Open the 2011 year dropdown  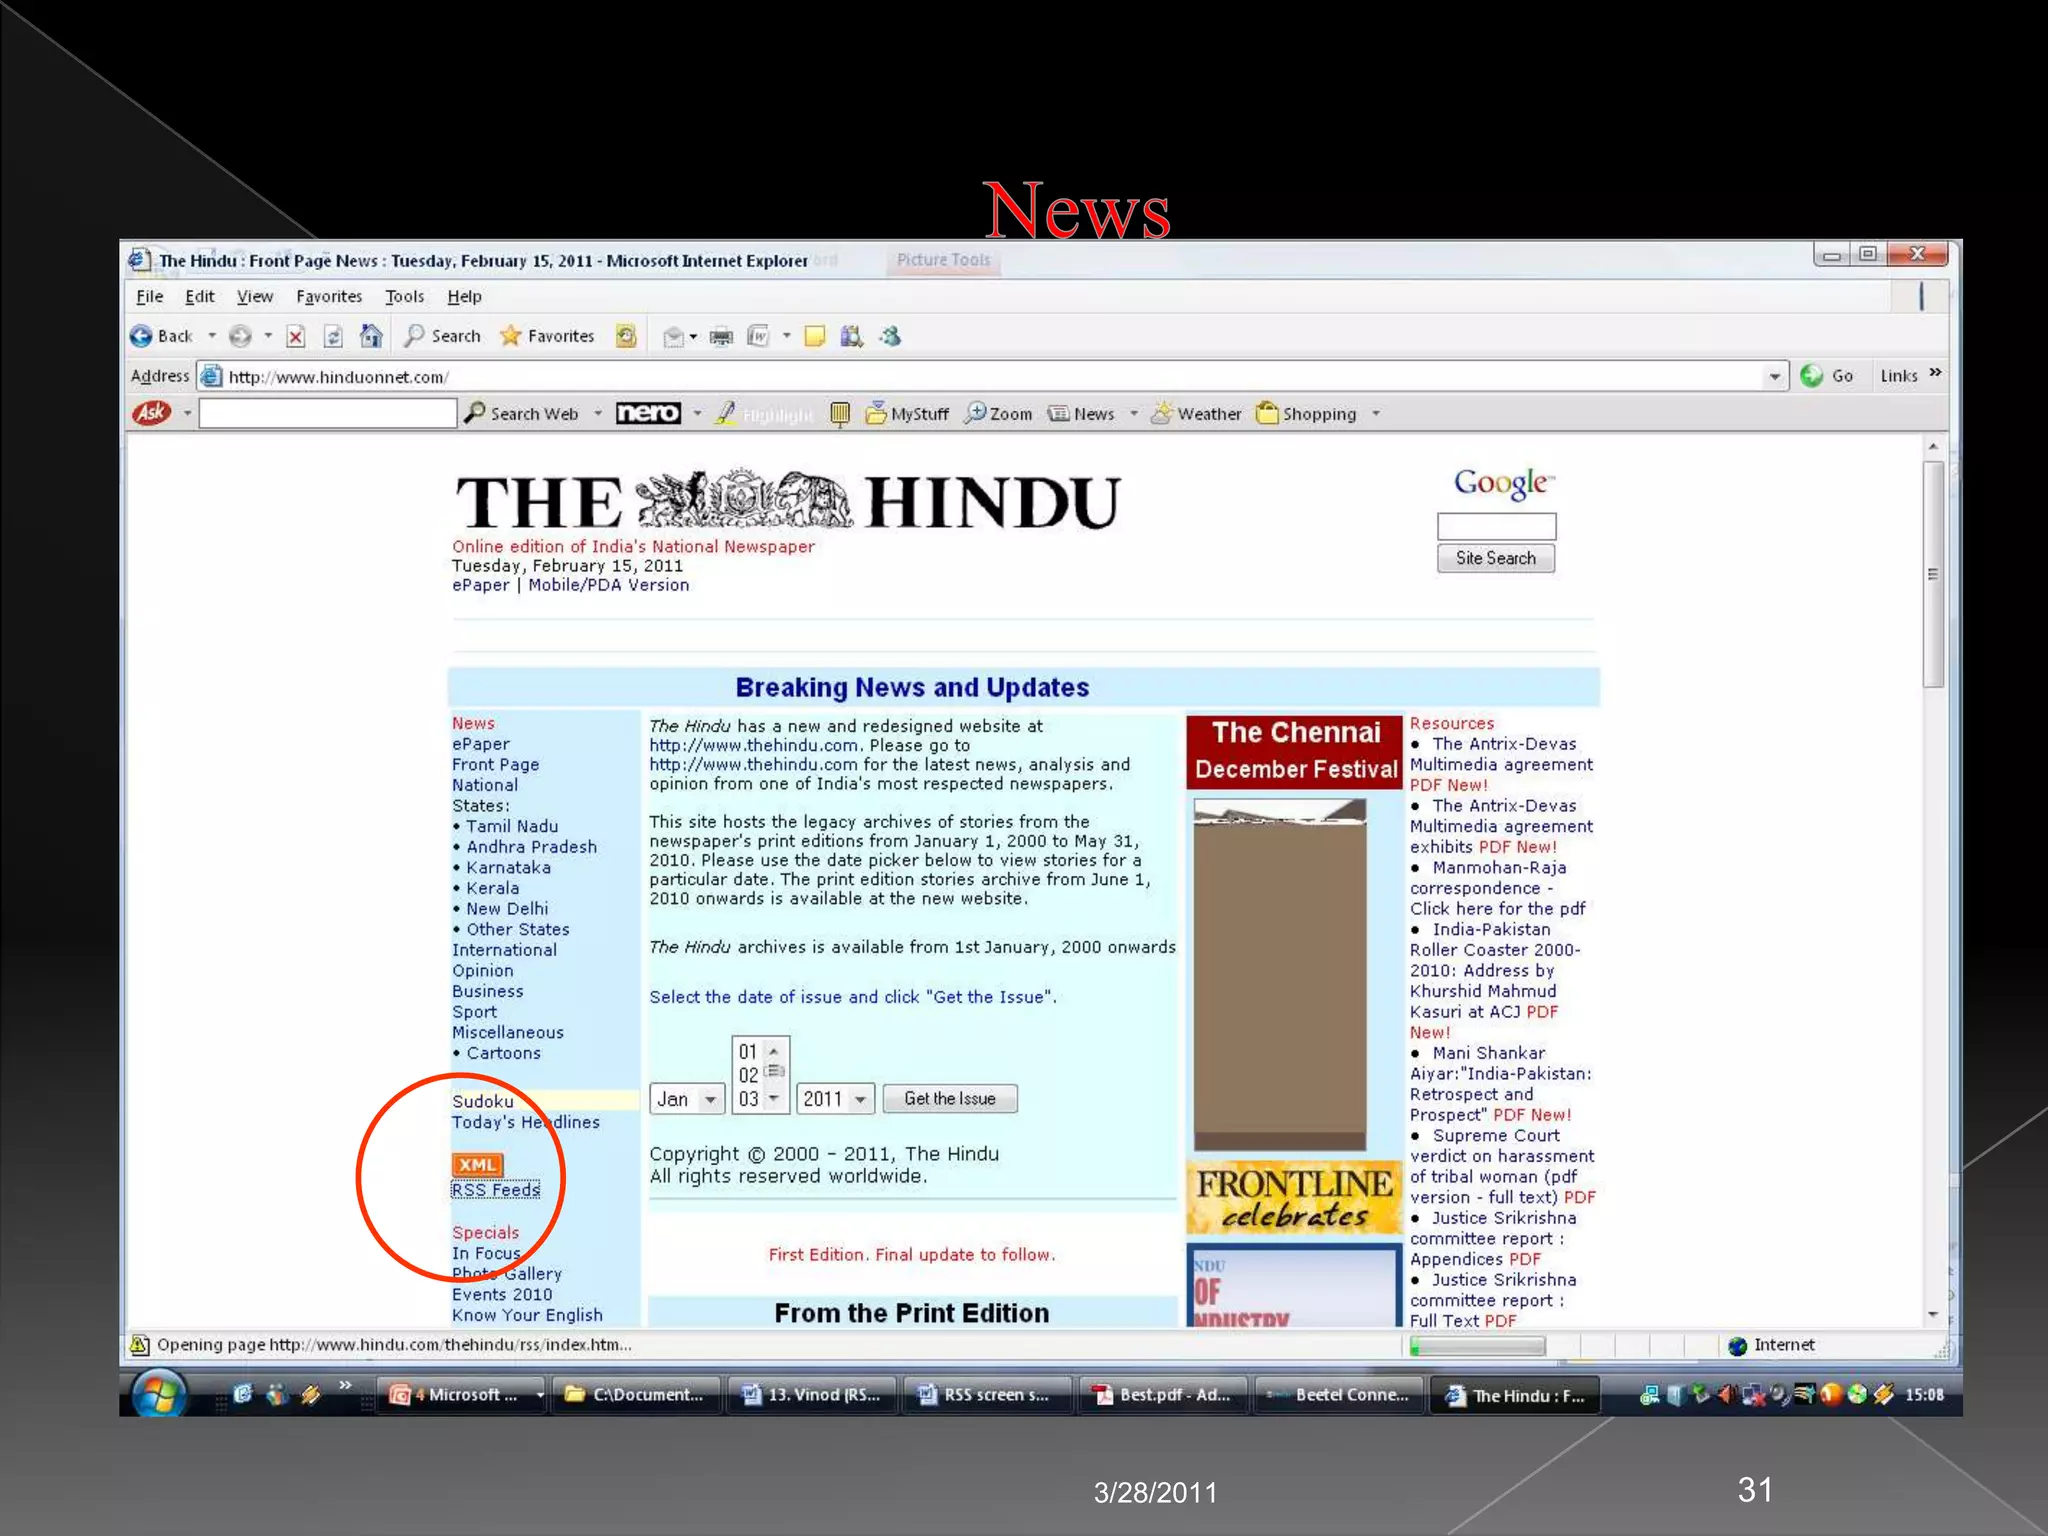click(835, 1099)
